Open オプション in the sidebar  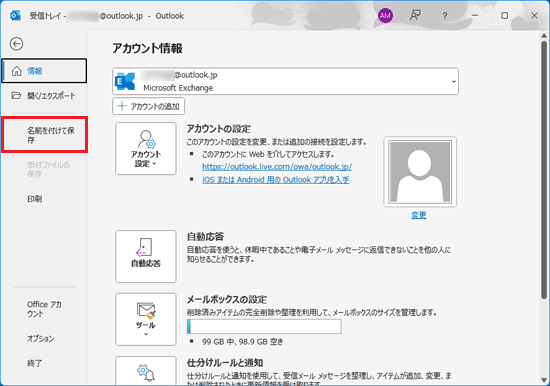coord(41,339)
